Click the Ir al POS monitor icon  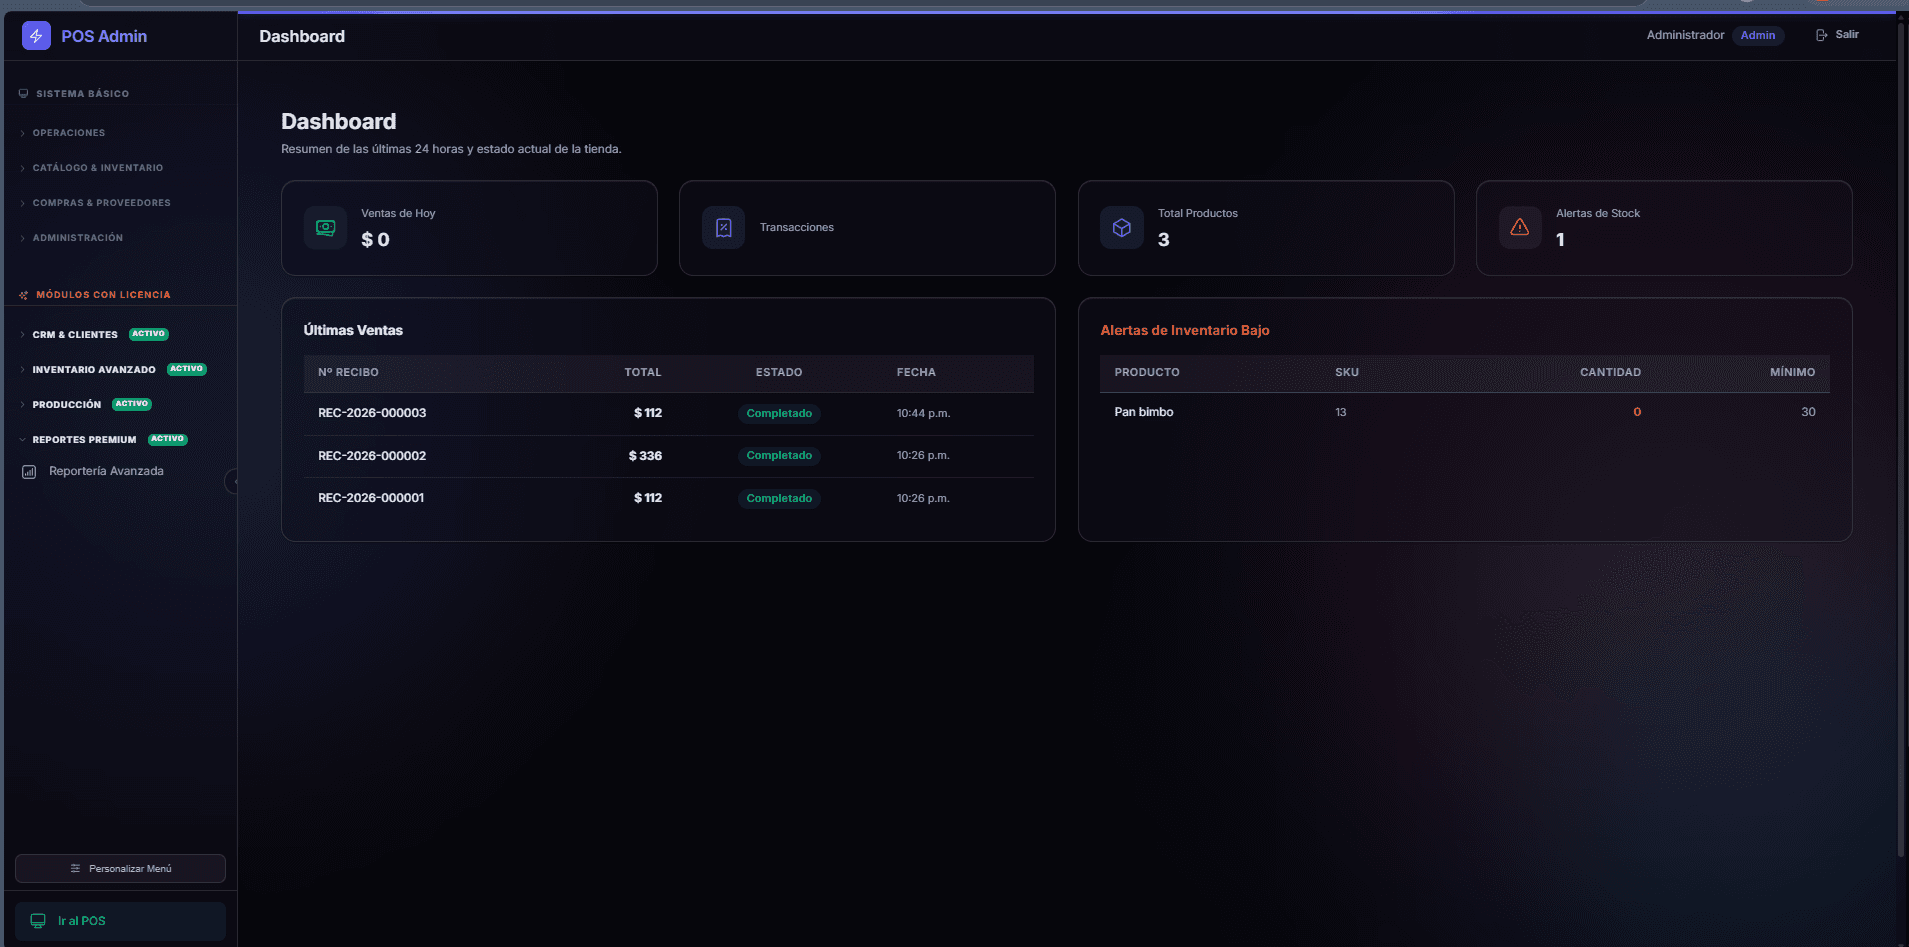pyautogui.click(x=38, y=921)
